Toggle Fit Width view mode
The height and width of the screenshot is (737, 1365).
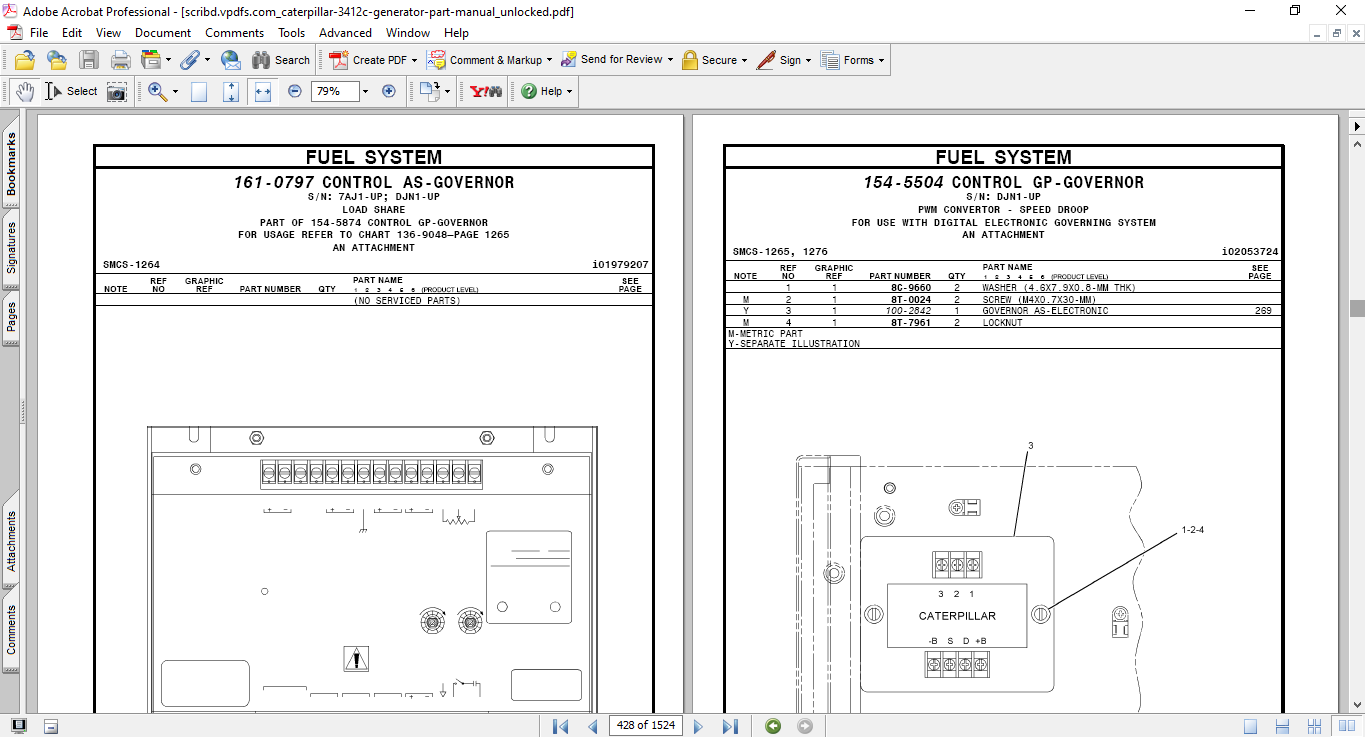click(x=263, y=91)
